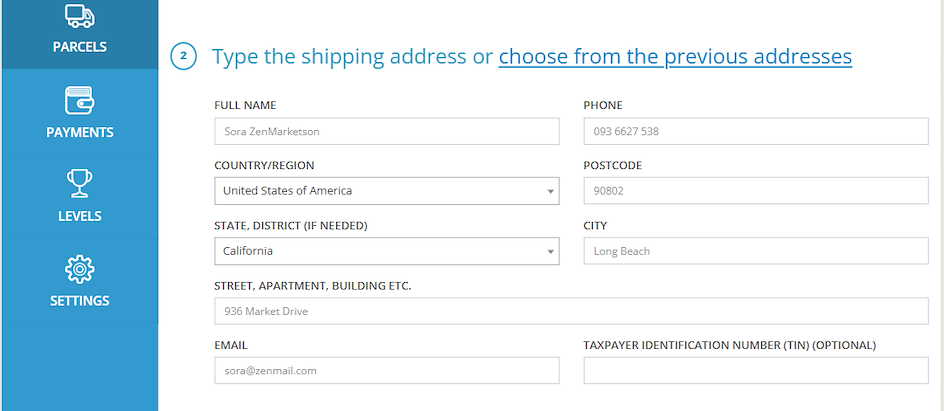This screenshot has height=411, width=944.
Task: Click the California dropdown arrow
Action: click(x=550, y=252)
